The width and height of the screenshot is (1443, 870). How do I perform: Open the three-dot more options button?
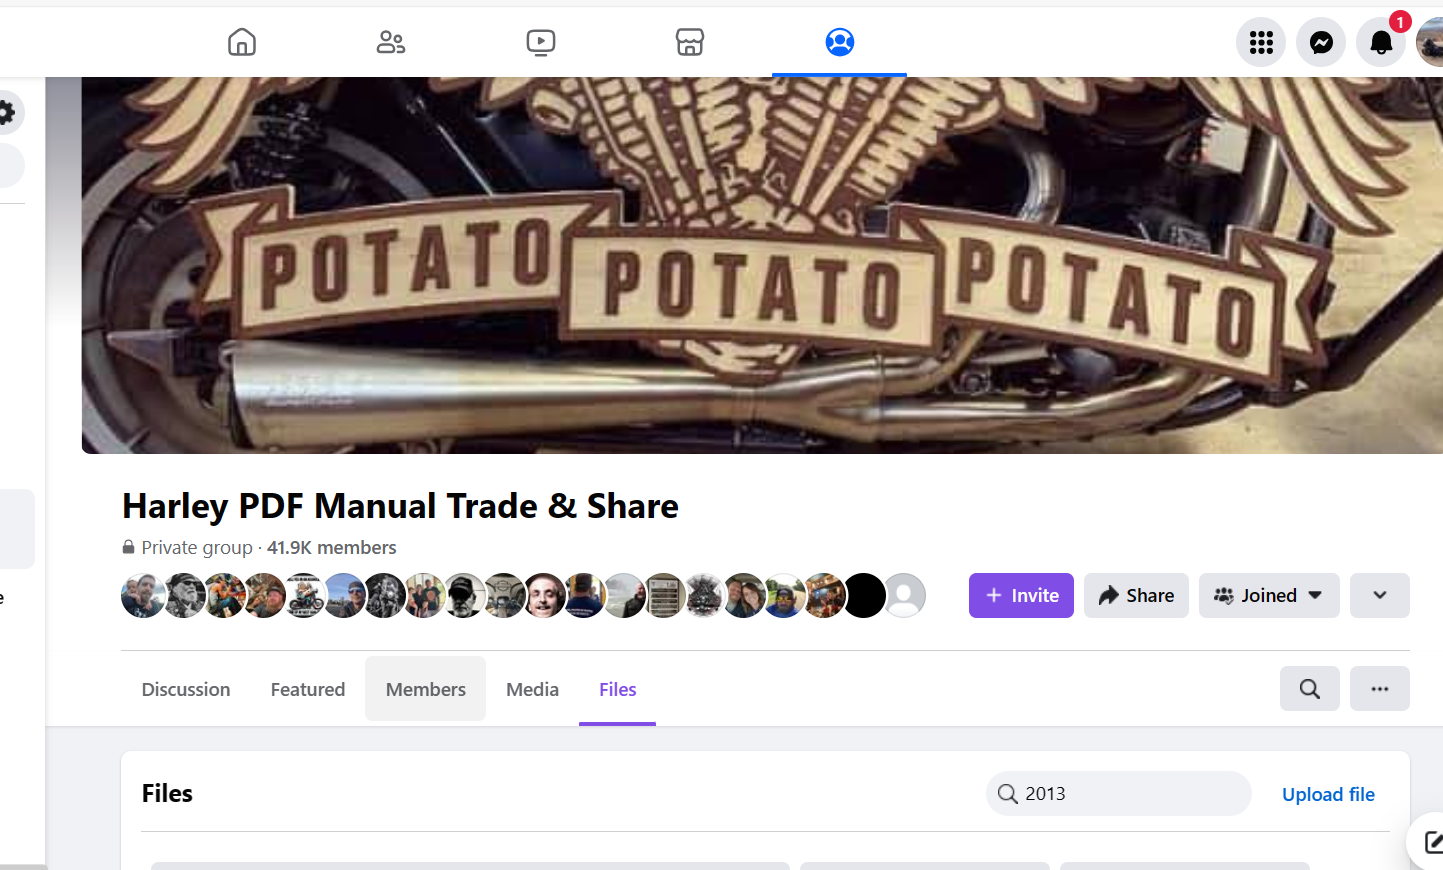coord(1380,689)
